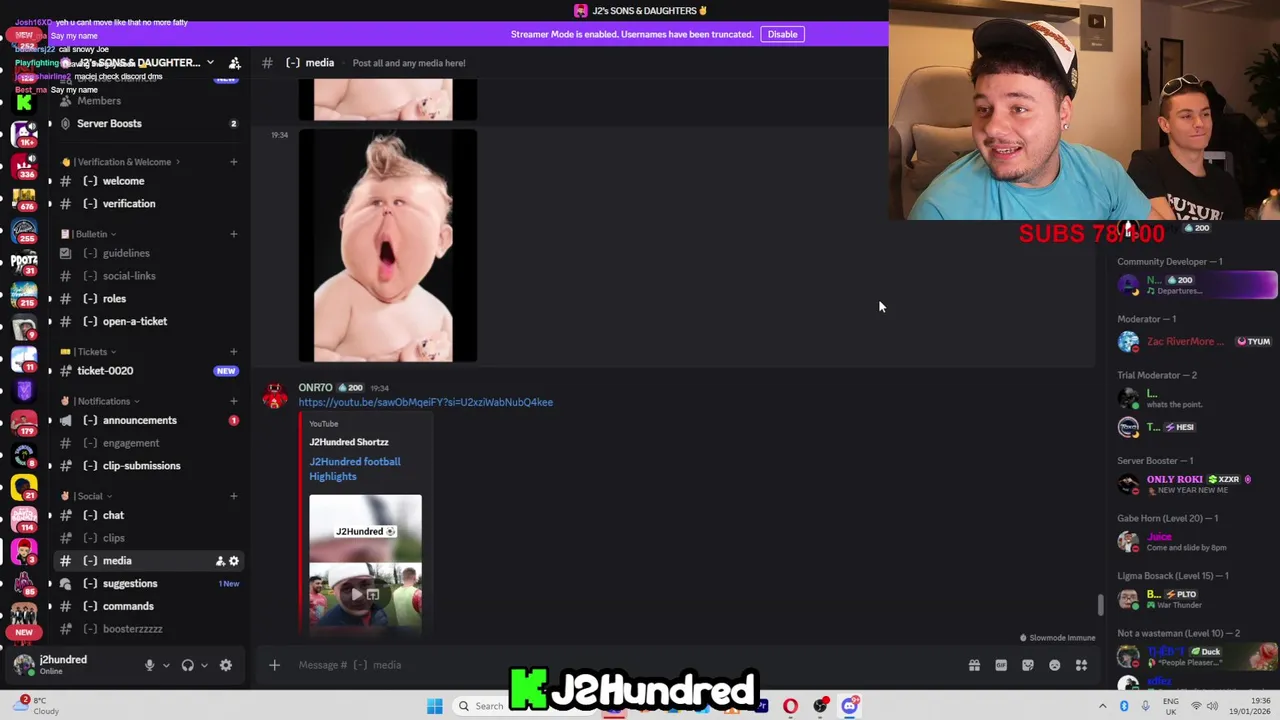Open the roles channel
Image resolution: width=1280 pixels, height=720 pixels.
click(x=148, y=299)
